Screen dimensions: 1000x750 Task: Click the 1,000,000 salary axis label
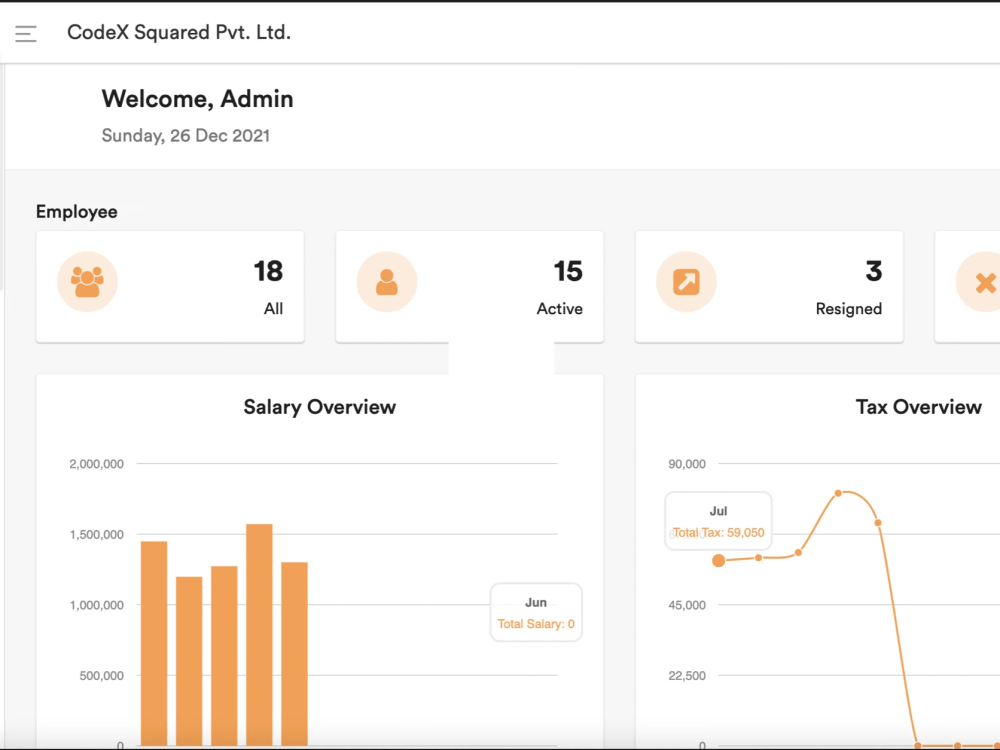click(96, 605)
